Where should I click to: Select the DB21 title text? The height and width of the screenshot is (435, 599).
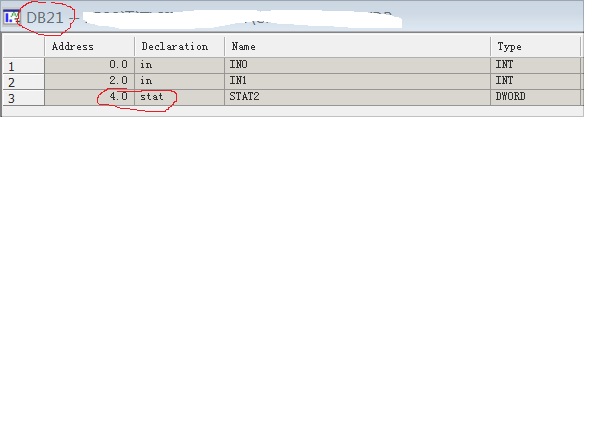(x=45, y=18)
